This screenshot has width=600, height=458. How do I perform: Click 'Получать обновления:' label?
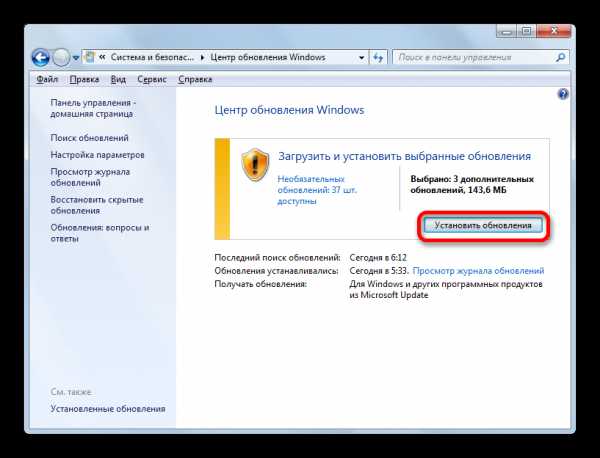[260, 284]
